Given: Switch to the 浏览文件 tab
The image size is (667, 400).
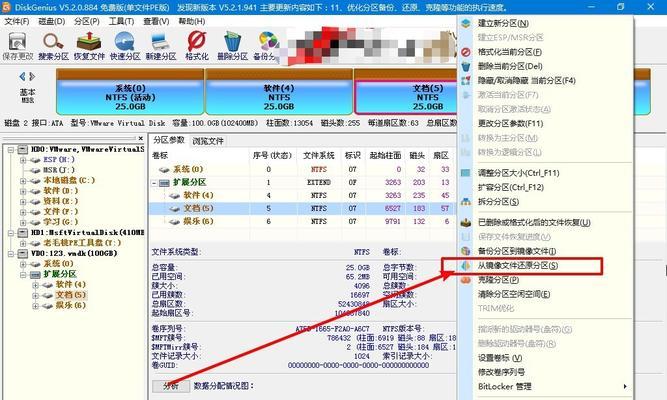Looking at the screenshot, I should [208, 141].
